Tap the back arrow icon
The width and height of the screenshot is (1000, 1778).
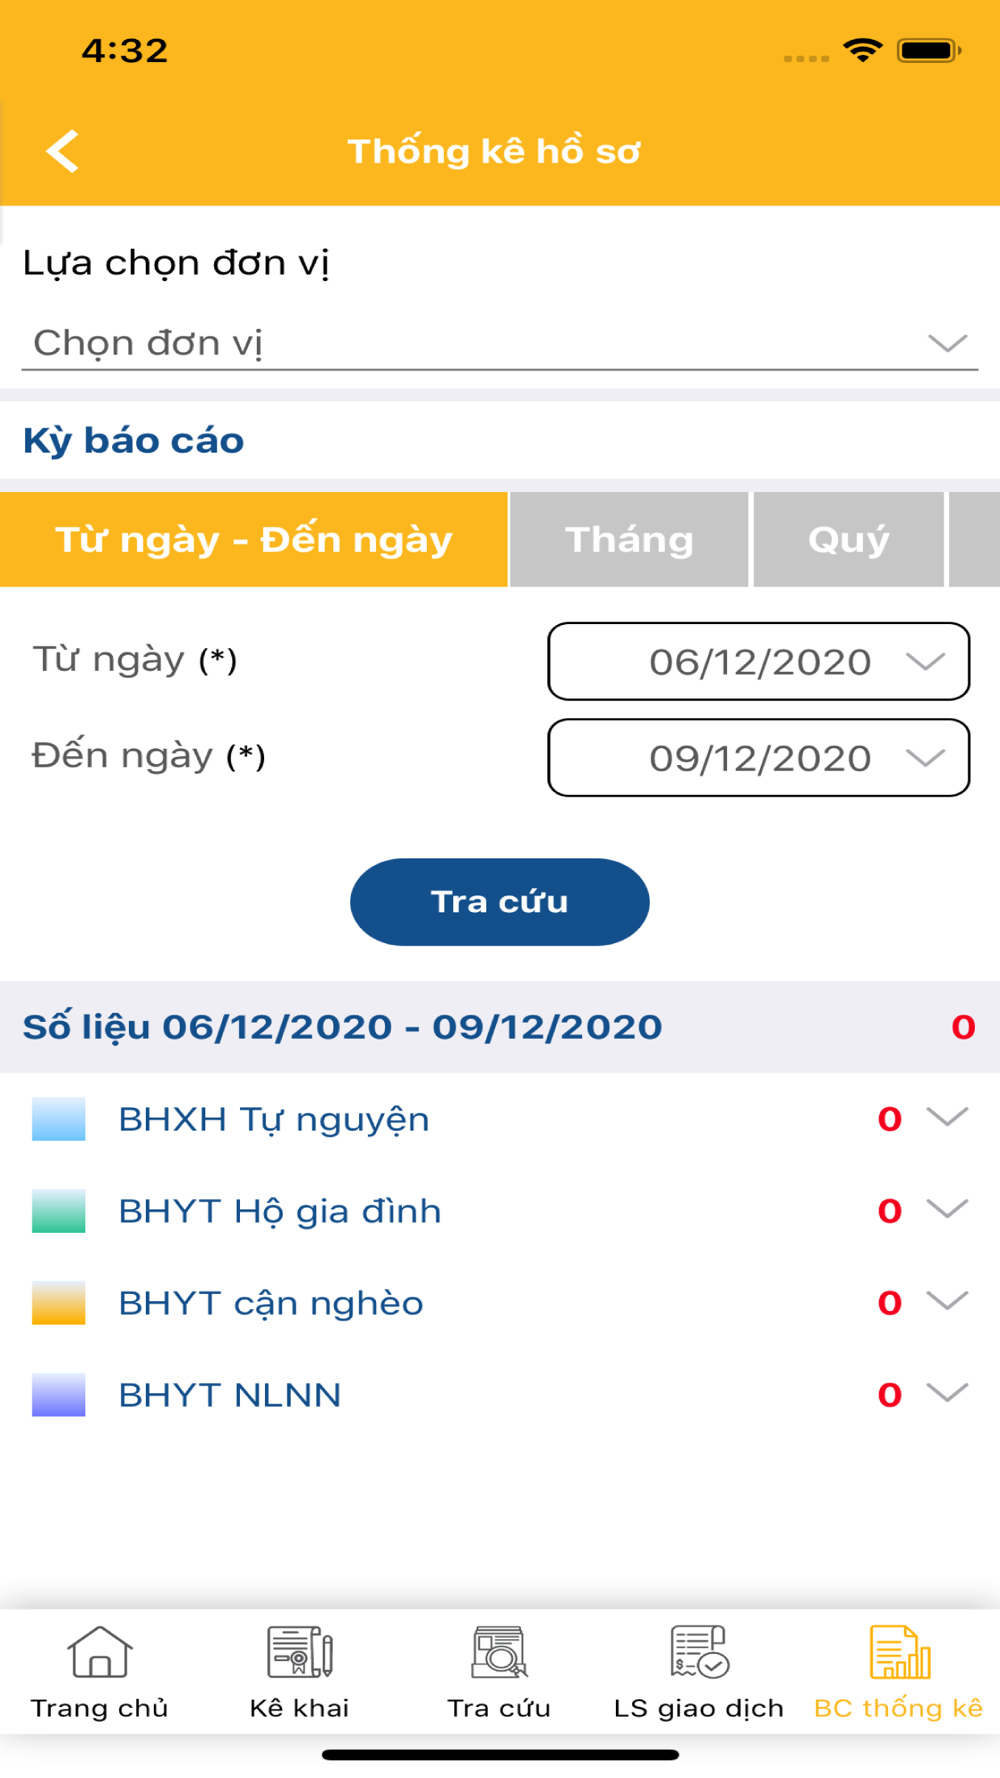[x=63, y=152]
